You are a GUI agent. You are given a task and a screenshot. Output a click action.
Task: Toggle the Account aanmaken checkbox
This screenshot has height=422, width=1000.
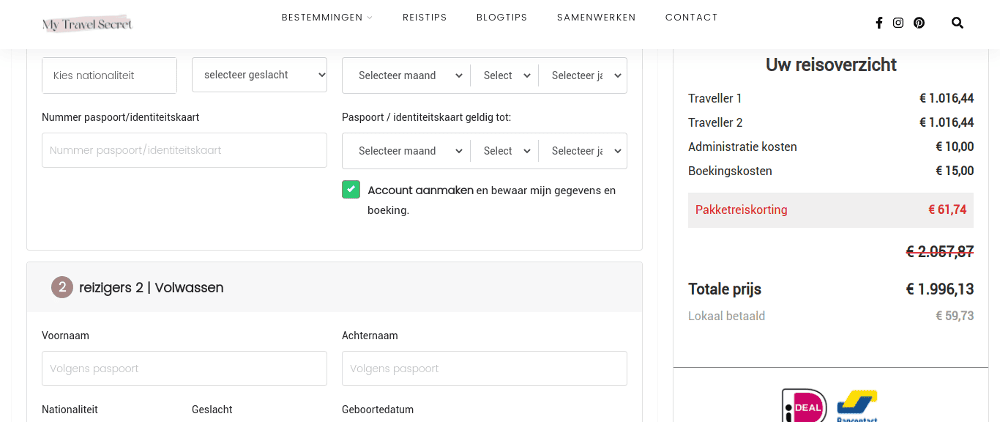(x=351, y=190)
